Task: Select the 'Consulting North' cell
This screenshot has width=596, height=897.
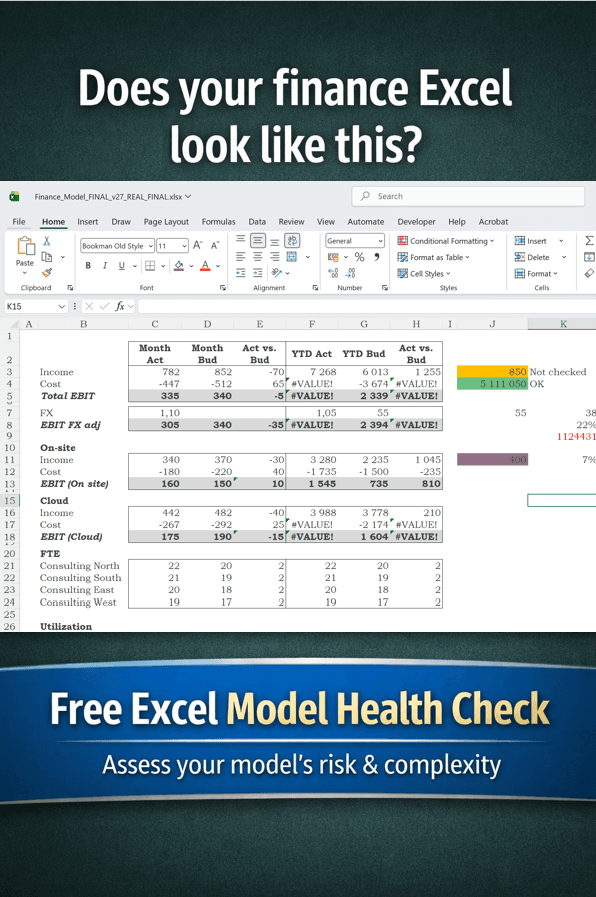Action: (80, 566)
